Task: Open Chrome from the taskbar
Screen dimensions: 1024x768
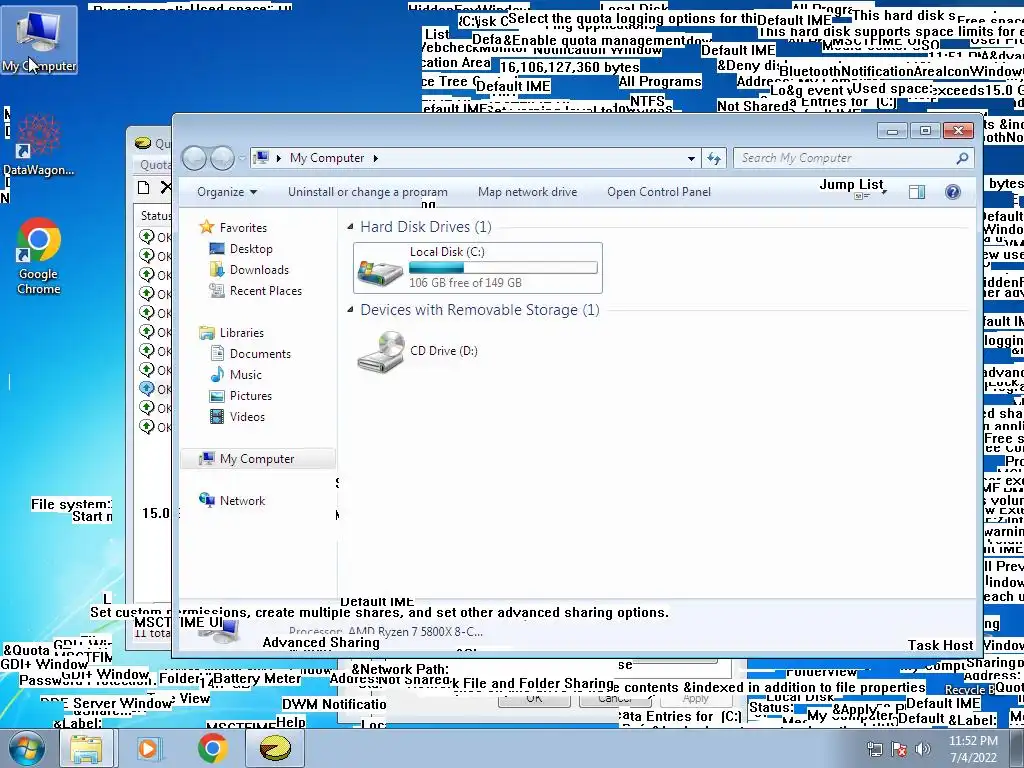Action: [x=213, y=748]
